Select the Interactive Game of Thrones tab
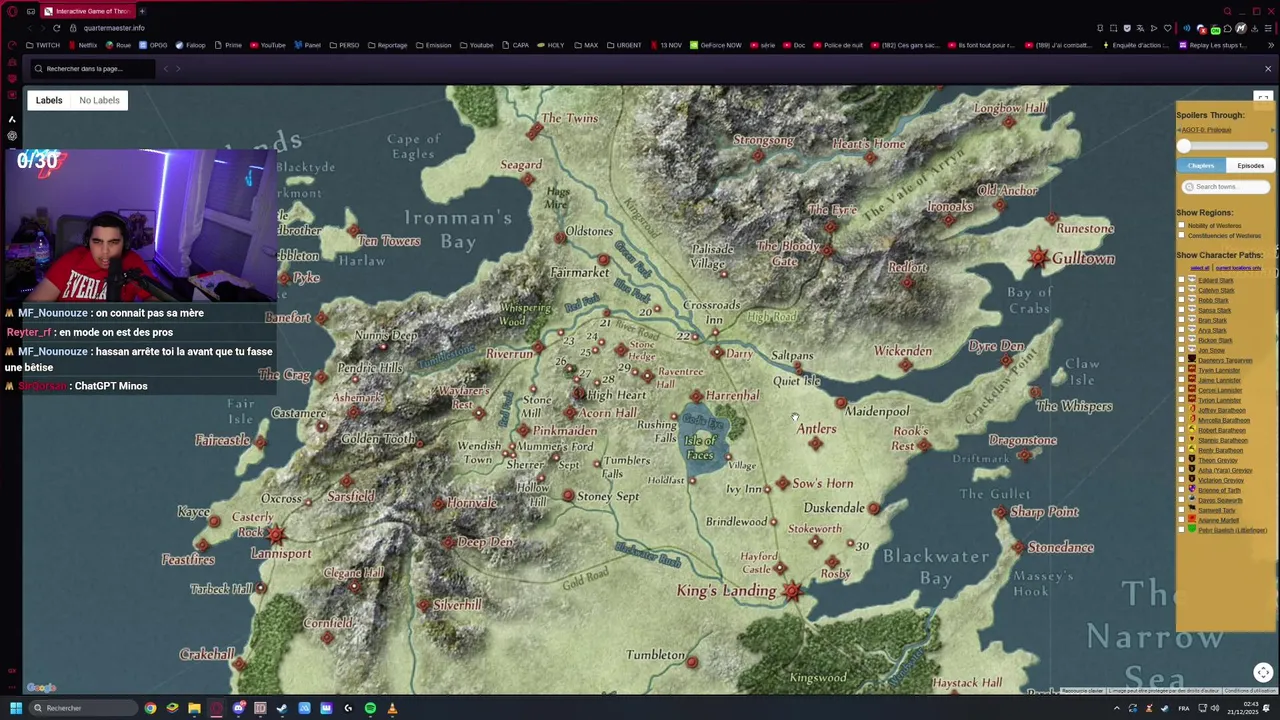The width and height of the screenshot is (1280, 720). pos(88,11)
